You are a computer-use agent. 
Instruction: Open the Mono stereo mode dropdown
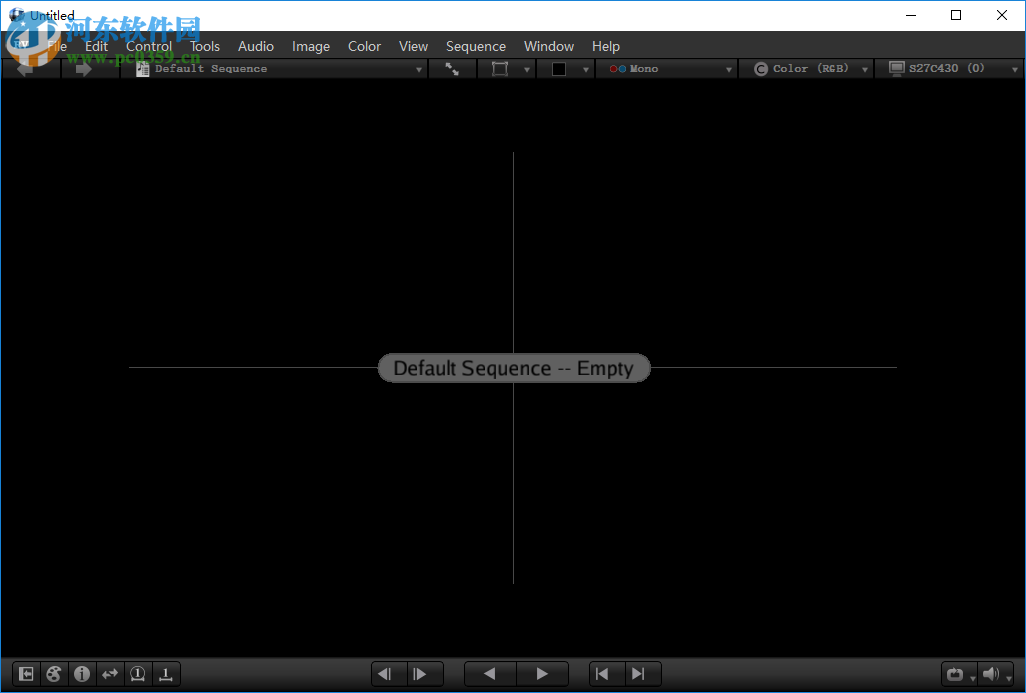[x=666, y=69]
